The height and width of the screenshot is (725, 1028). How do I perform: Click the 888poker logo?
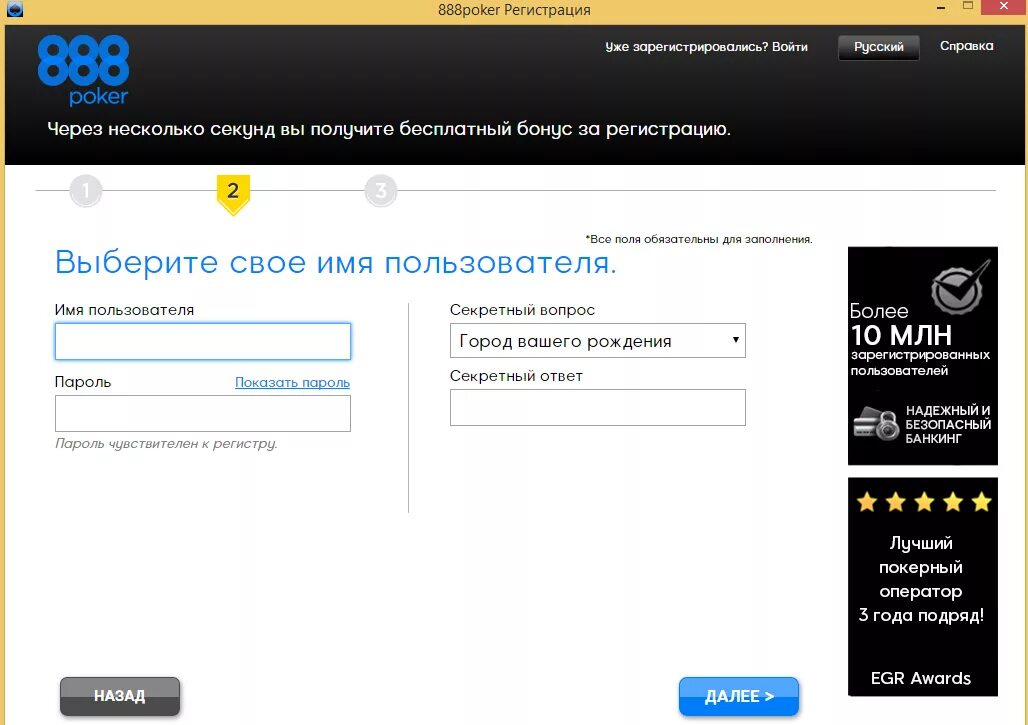click(83, 70)
